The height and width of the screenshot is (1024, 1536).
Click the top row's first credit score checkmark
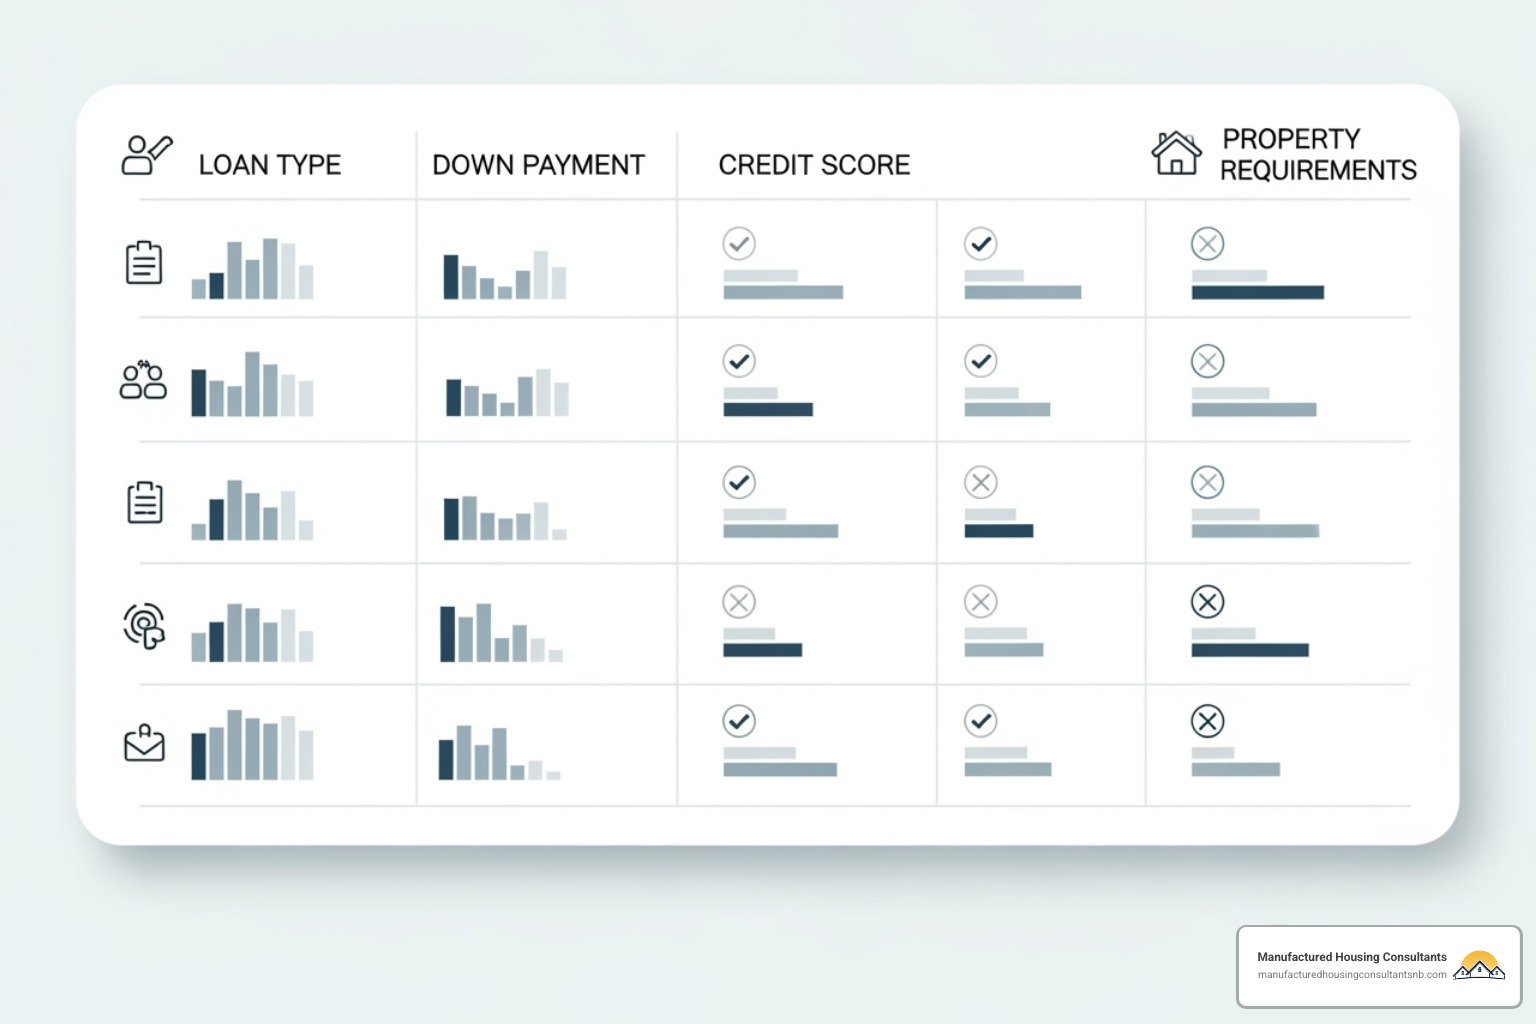739,243
